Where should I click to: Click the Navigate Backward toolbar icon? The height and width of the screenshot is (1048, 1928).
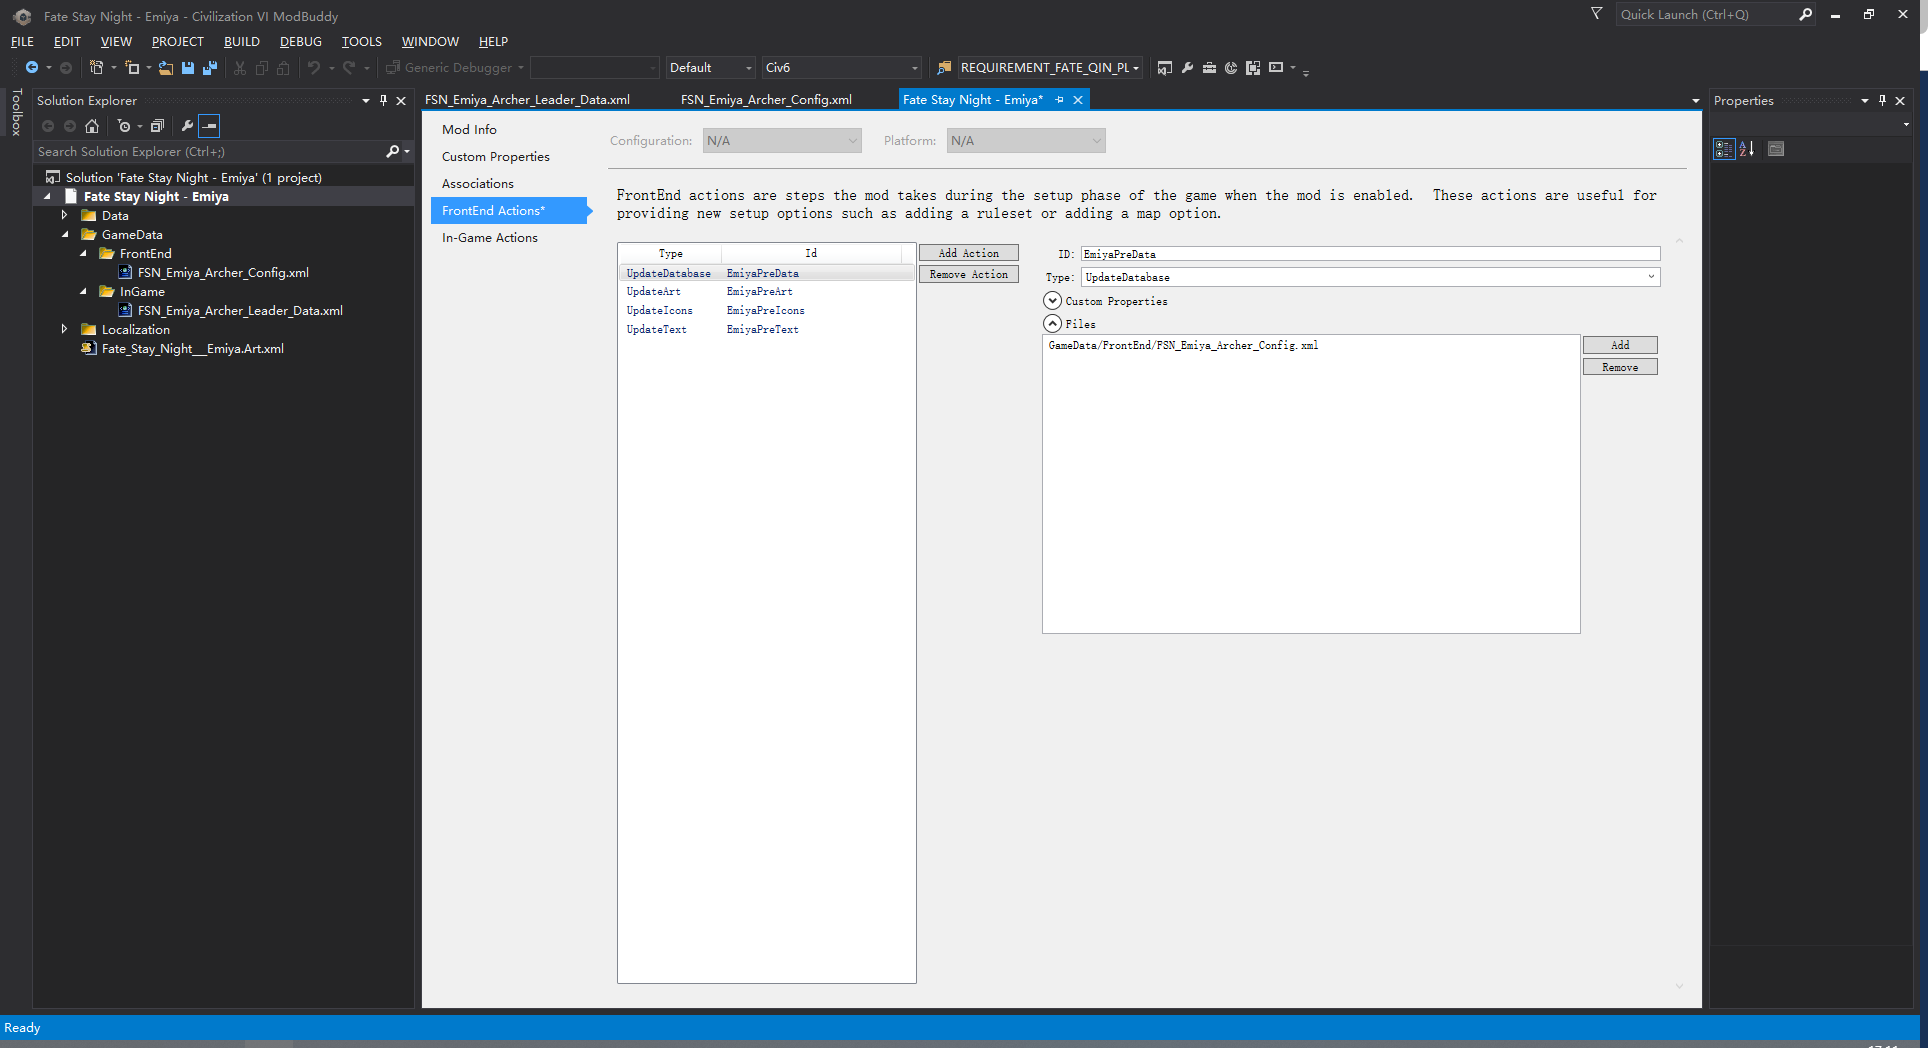[32, 68]
